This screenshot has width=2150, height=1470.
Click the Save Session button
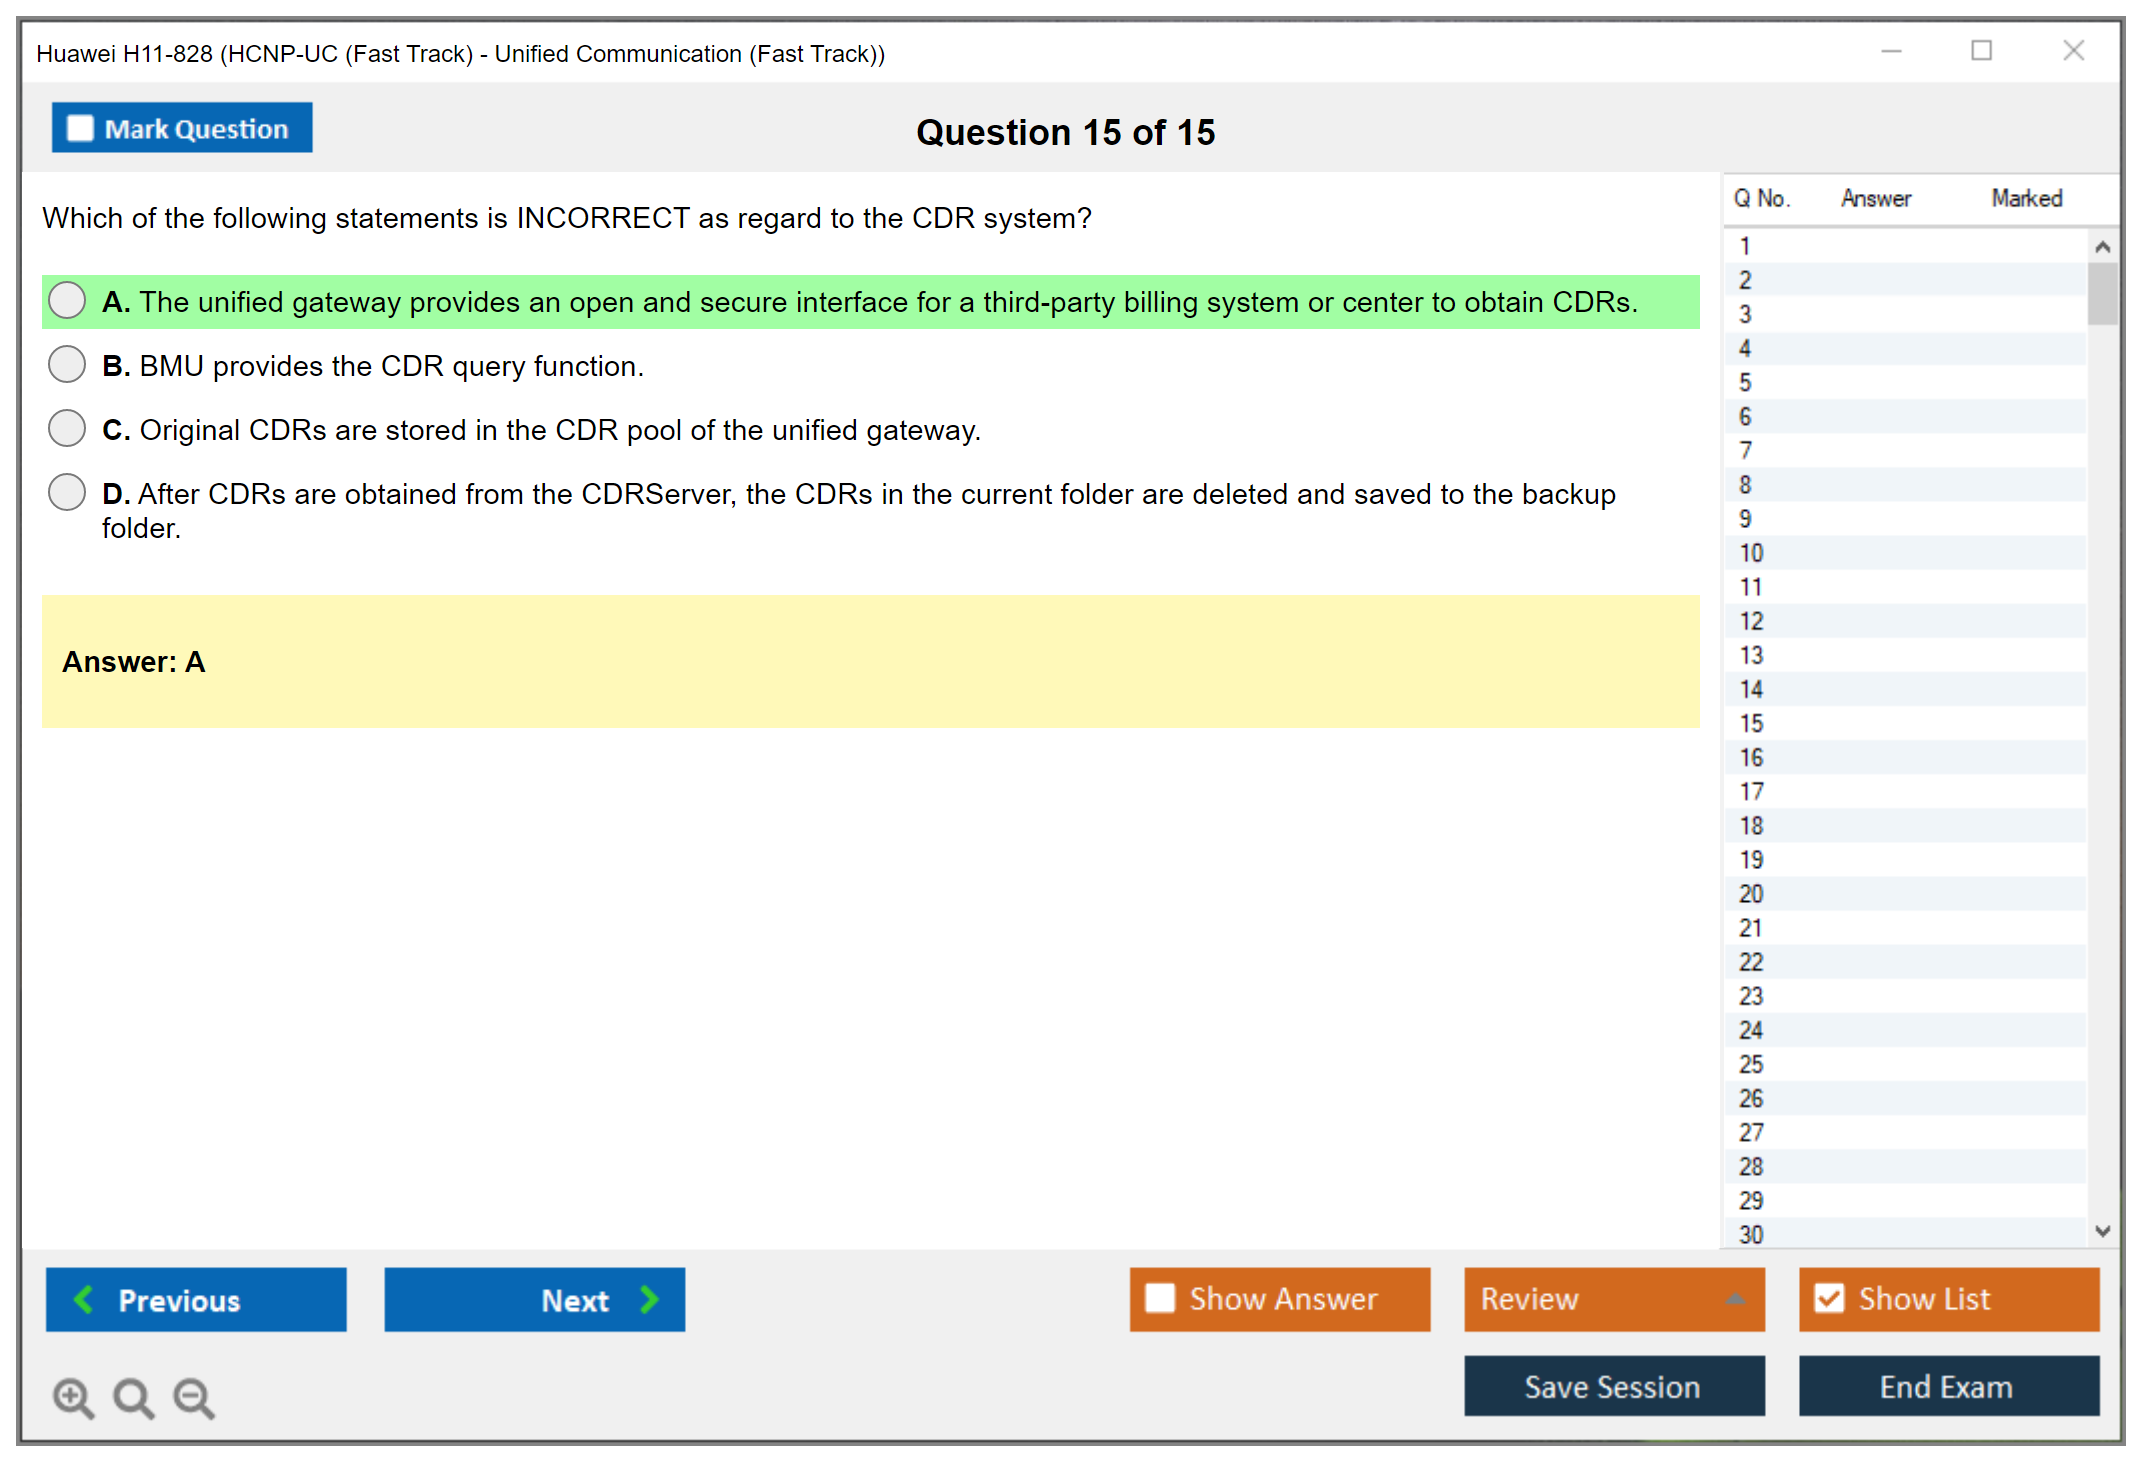(x=1613, y=1386)
